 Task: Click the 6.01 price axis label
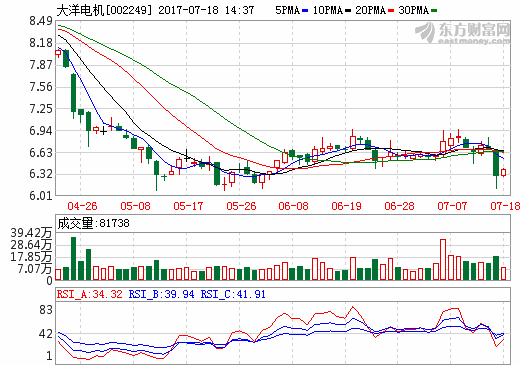click(41, 195)
